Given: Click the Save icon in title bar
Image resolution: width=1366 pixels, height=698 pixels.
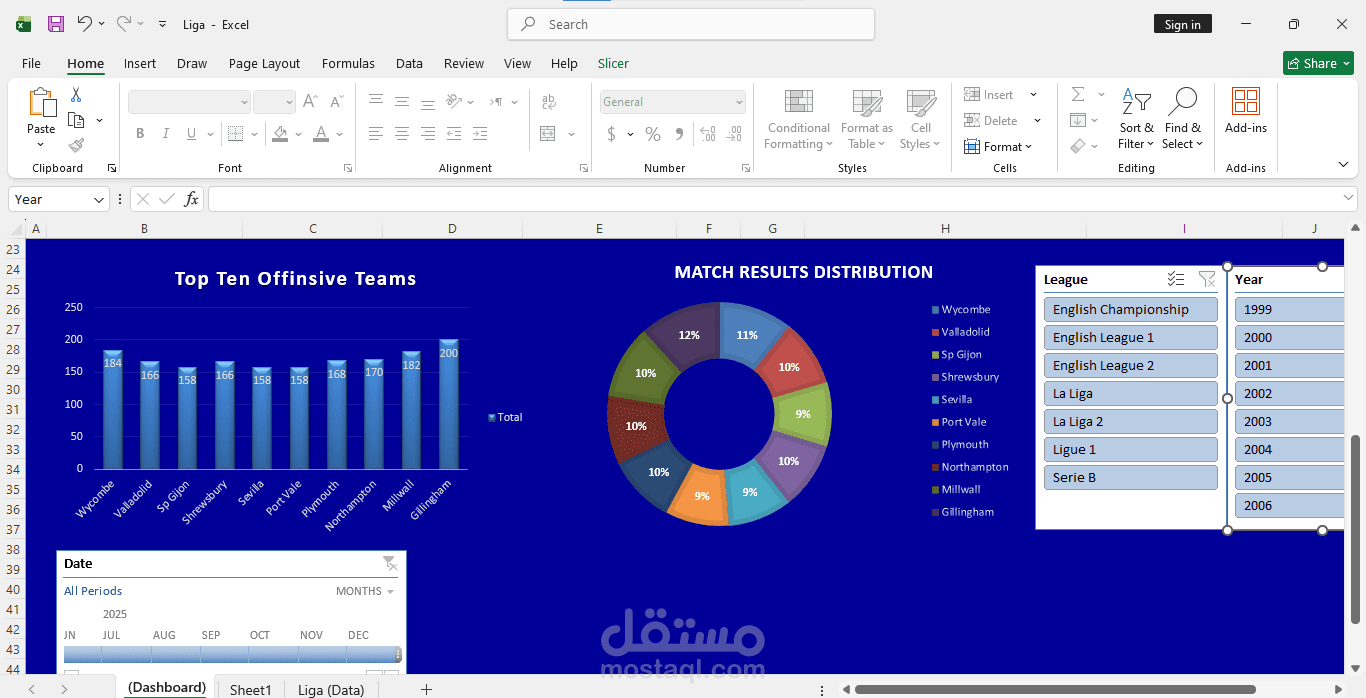Looking at the screenshot, I should (x=56, y=24).
